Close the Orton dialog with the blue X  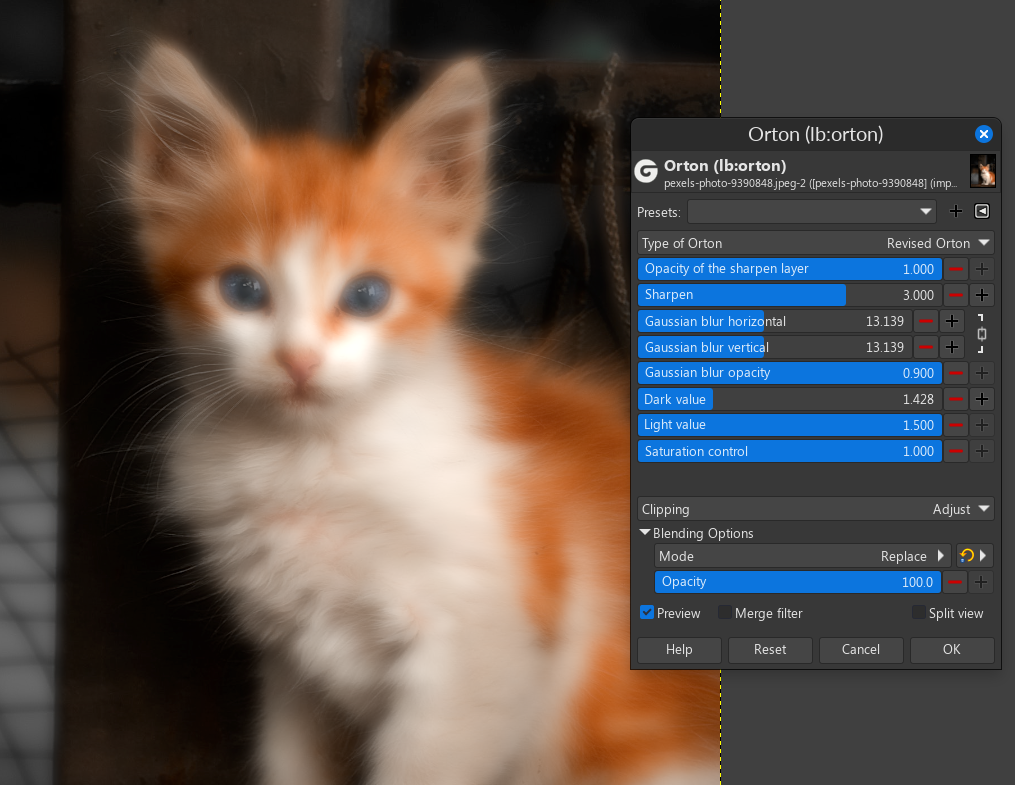[x=983, y=134]
